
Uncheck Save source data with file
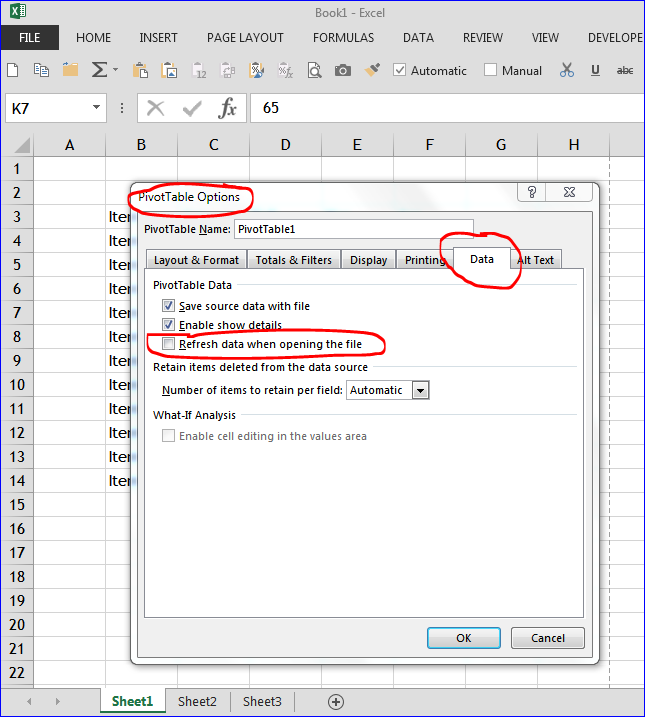pos(168,305)
